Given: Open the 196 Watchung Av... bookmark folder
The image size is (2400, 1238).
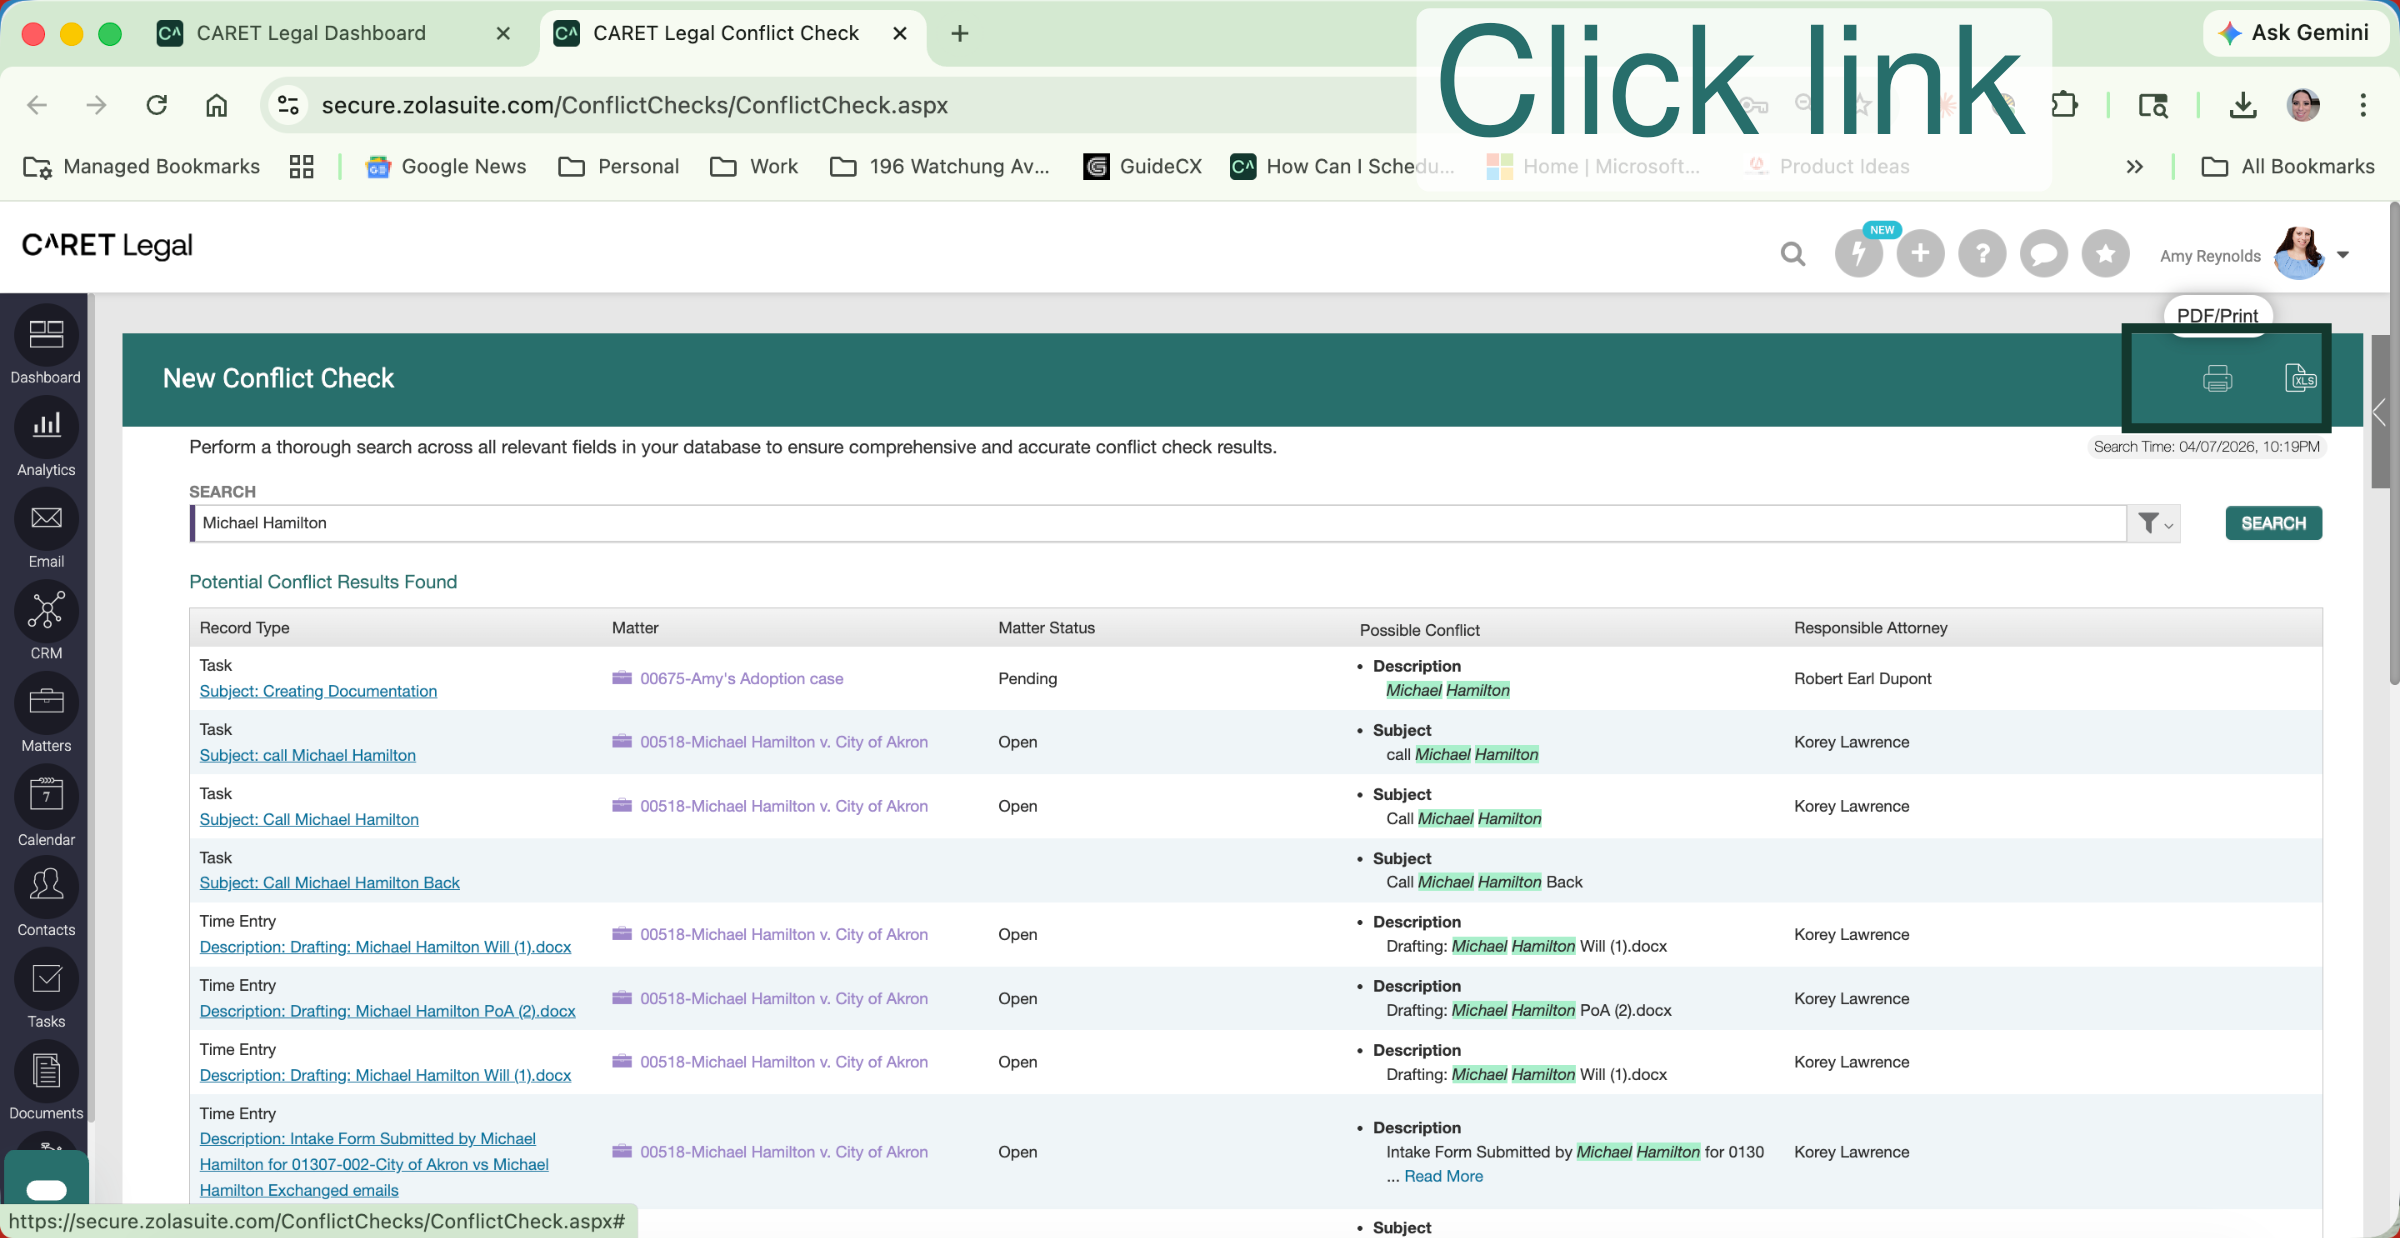Looking at the screenshot, I should (941, 166).
